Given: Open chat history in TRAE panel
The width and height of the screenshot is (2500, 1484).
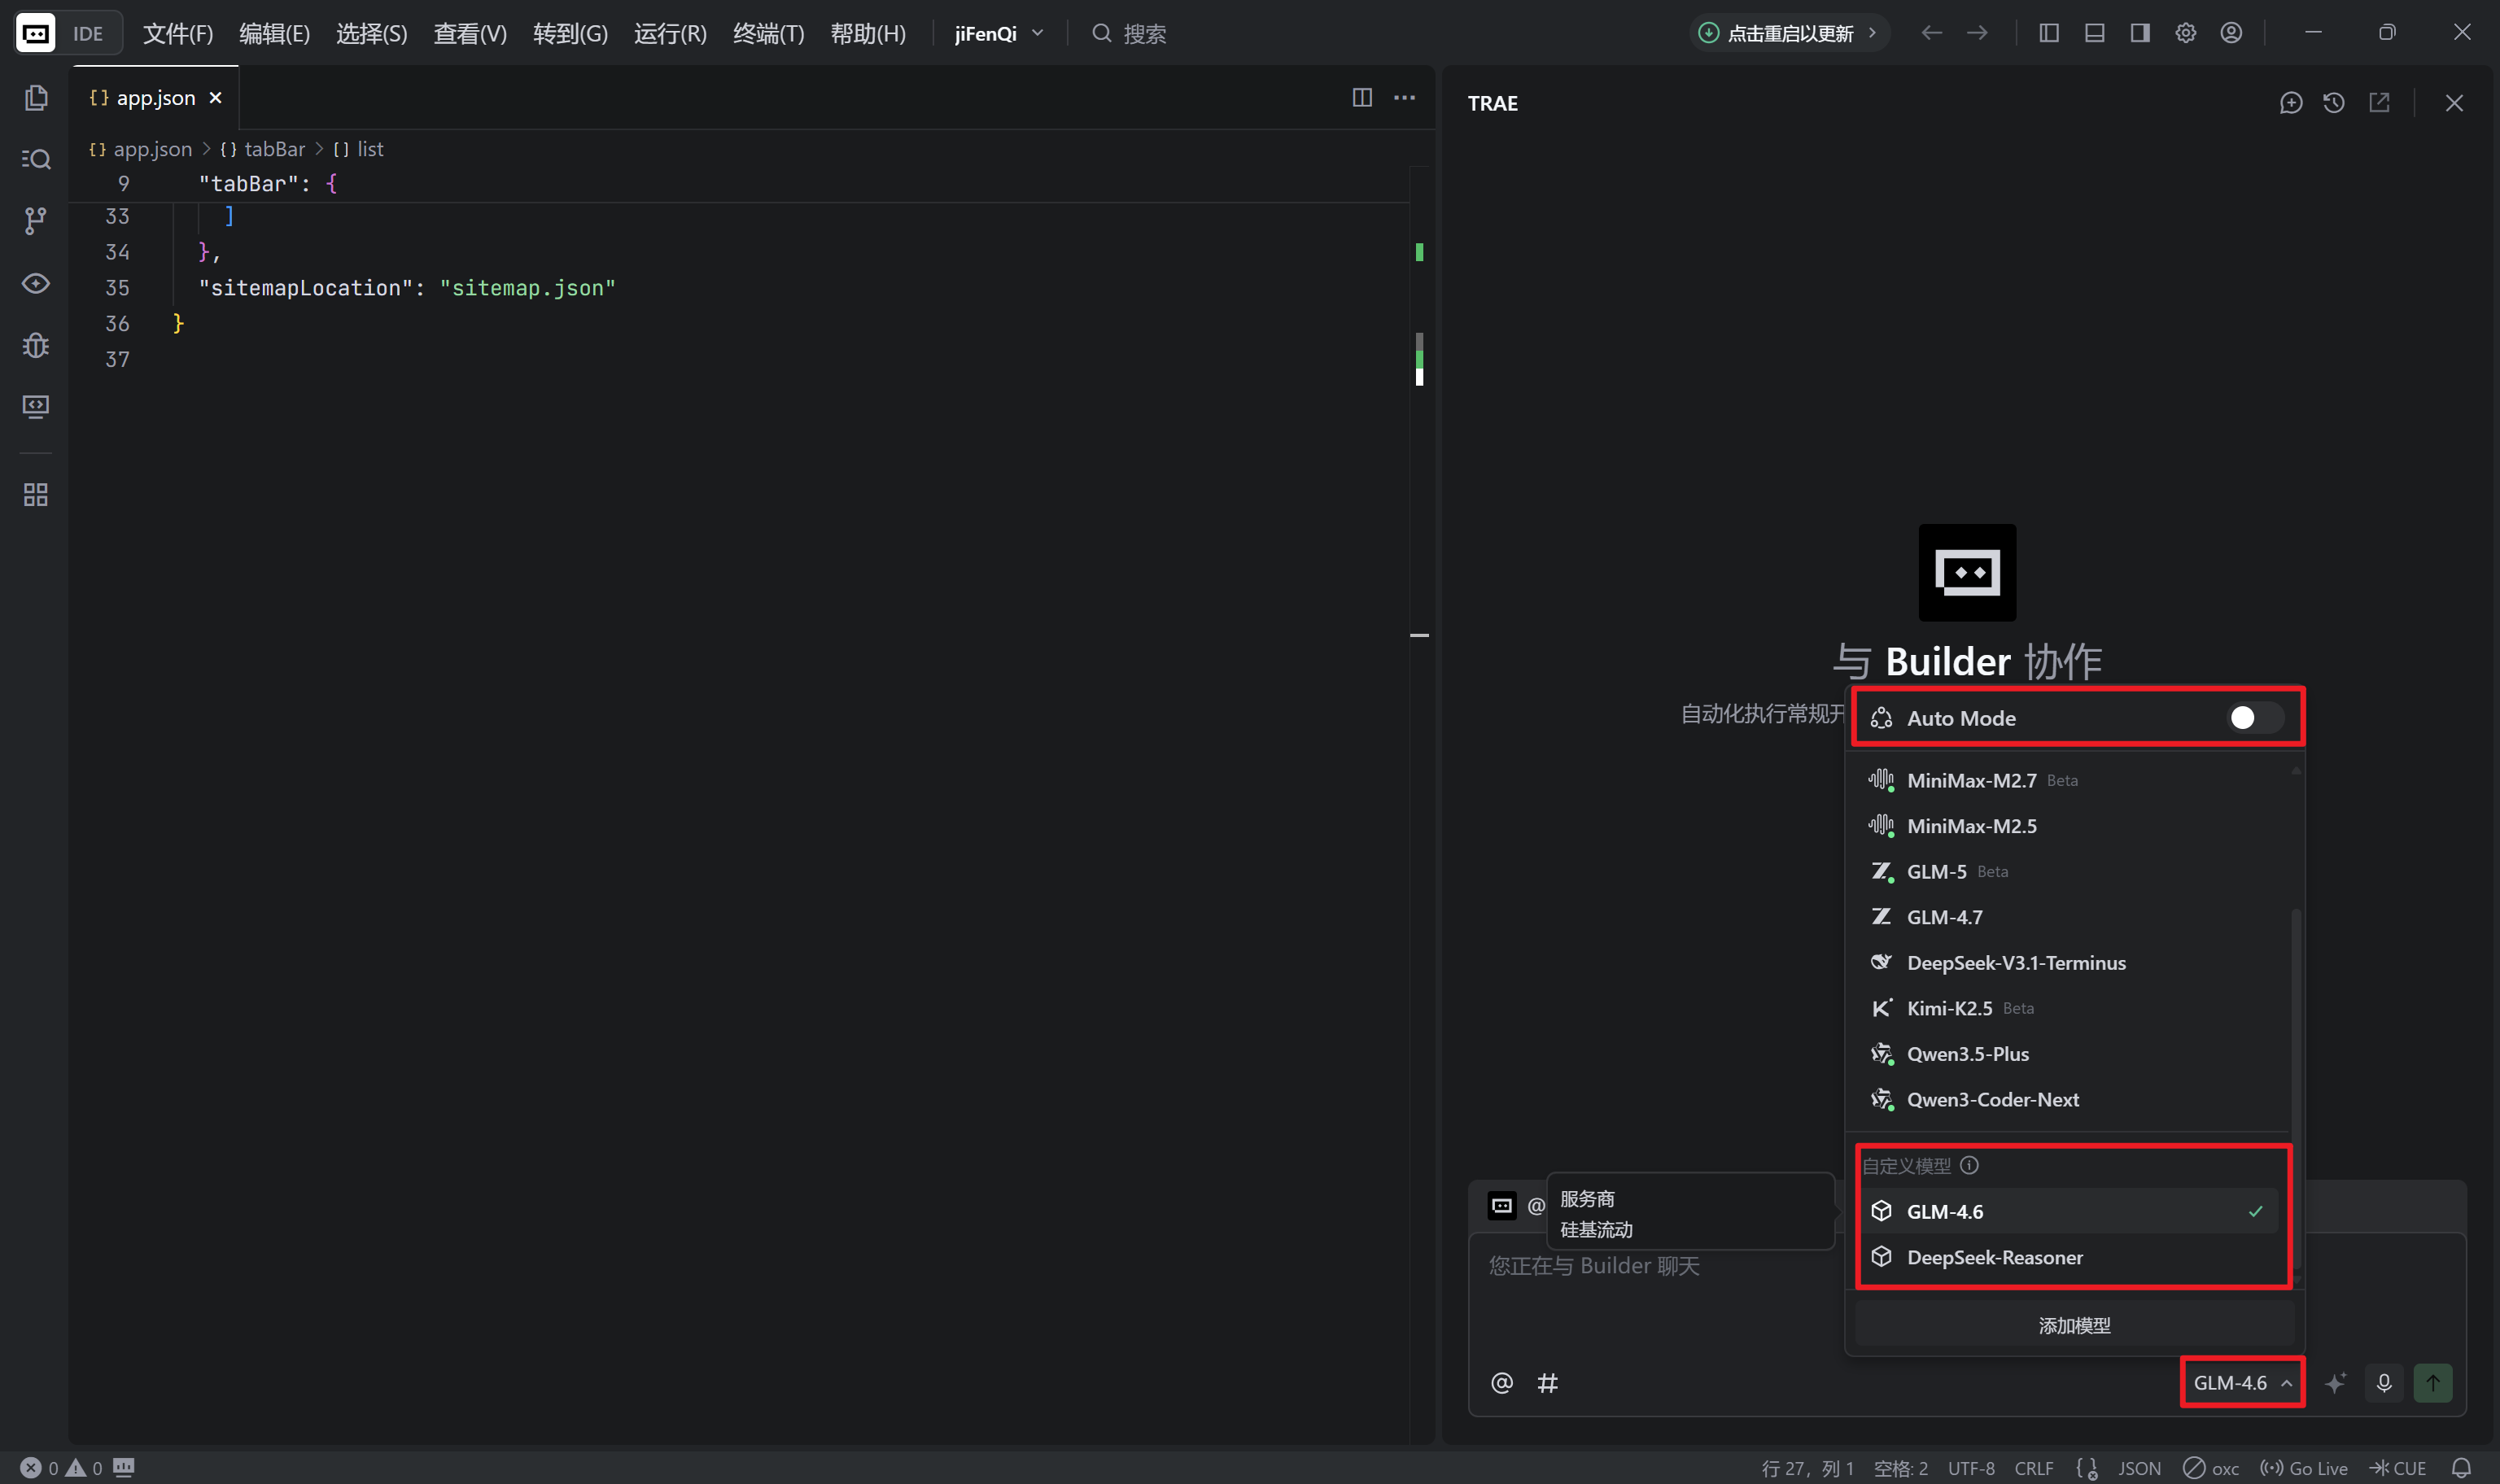Looking at the screenshot, I should (2334, 103).
